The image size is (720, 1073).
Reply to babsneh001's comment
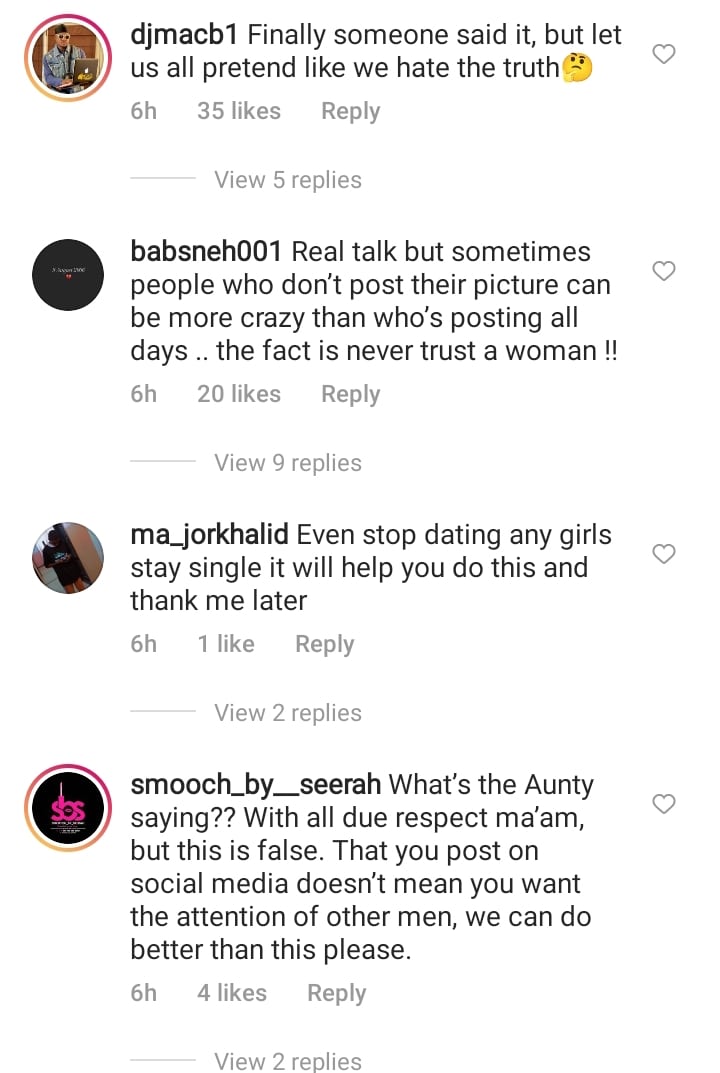350,394
